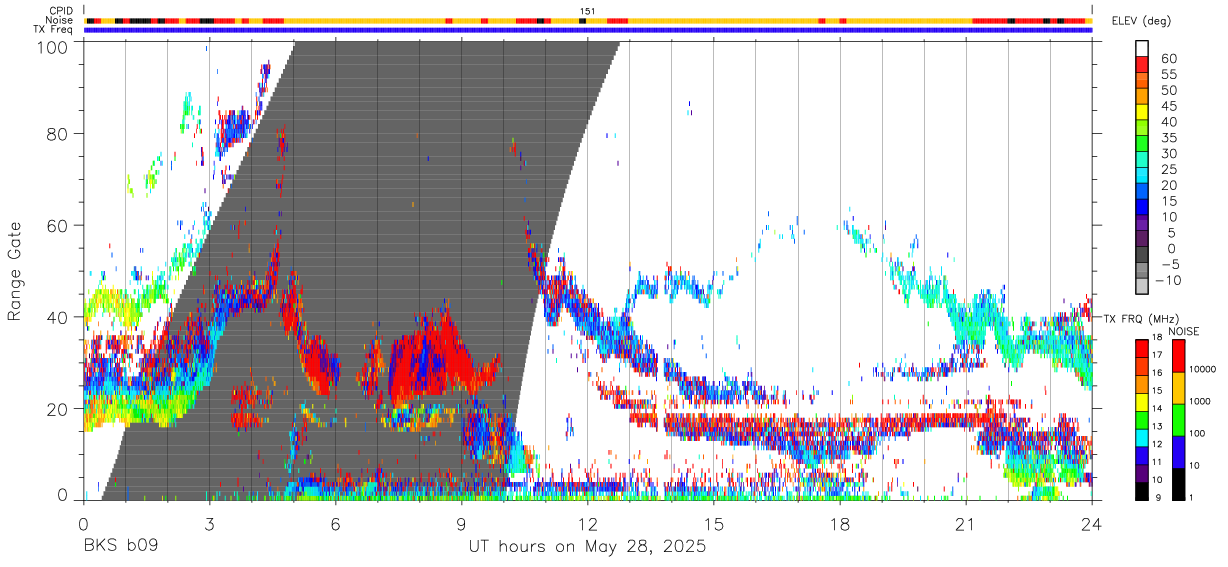The image size is (1228, 567).
Task: Select the 'UT hours on May 28, 2025' label
Action: coord(588,548)
